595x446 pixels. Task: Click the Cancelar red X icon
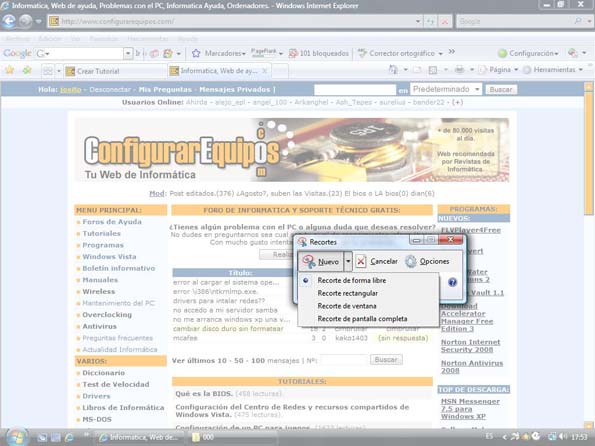click(x=361, y=261)
